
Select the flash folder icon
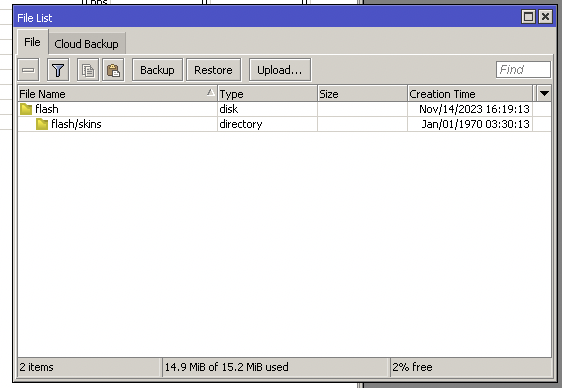tap(26, 109)
